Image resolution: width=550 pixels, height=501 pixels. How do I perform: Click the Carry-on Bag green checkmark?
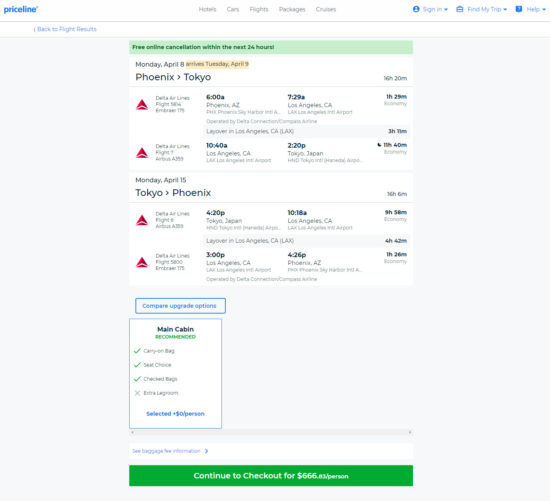[138, 350]
